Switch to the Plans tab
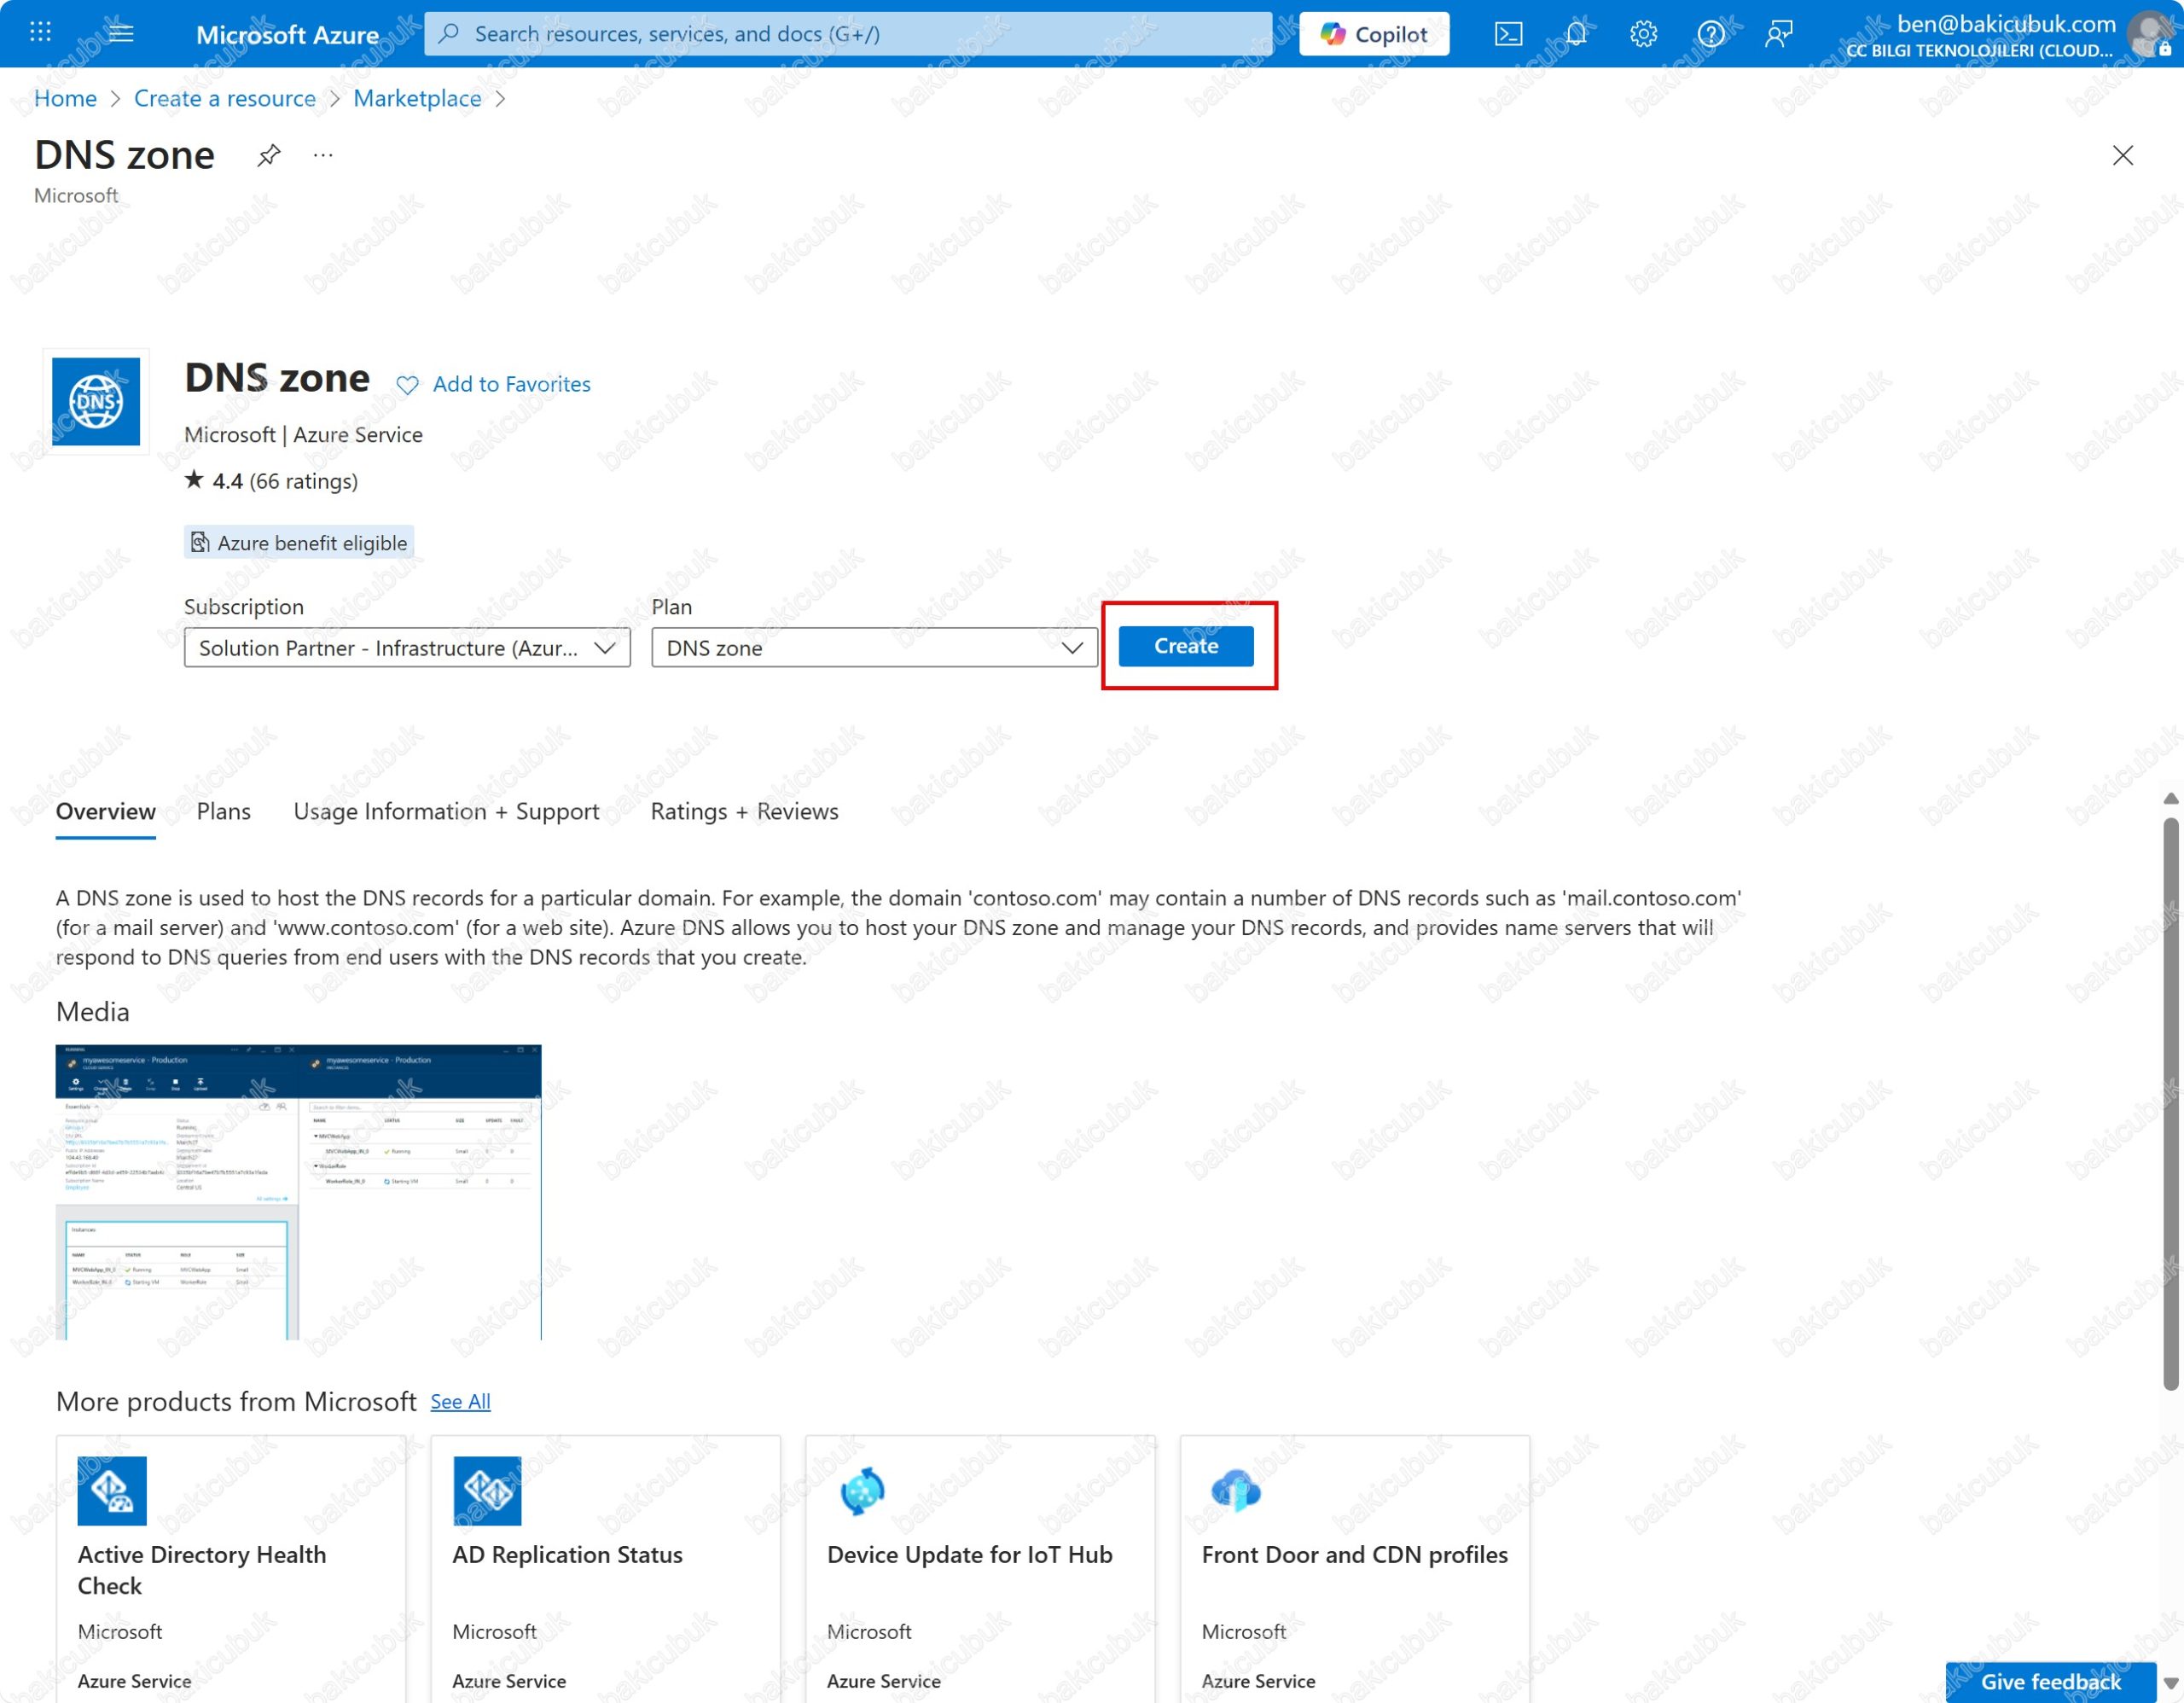The image size is (2184, 1703). [223, 811]
